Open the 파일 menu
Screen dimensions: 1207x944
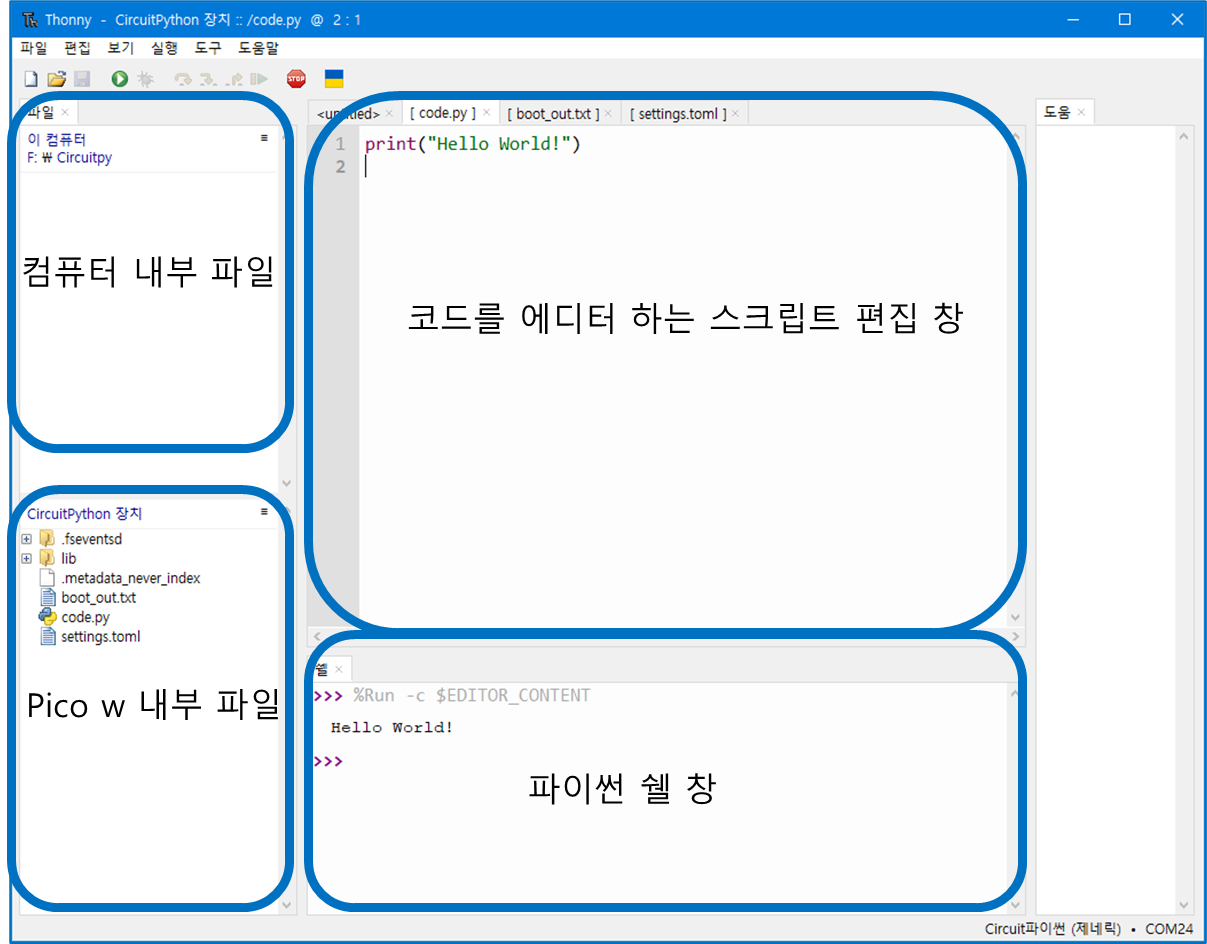[33, 47]
